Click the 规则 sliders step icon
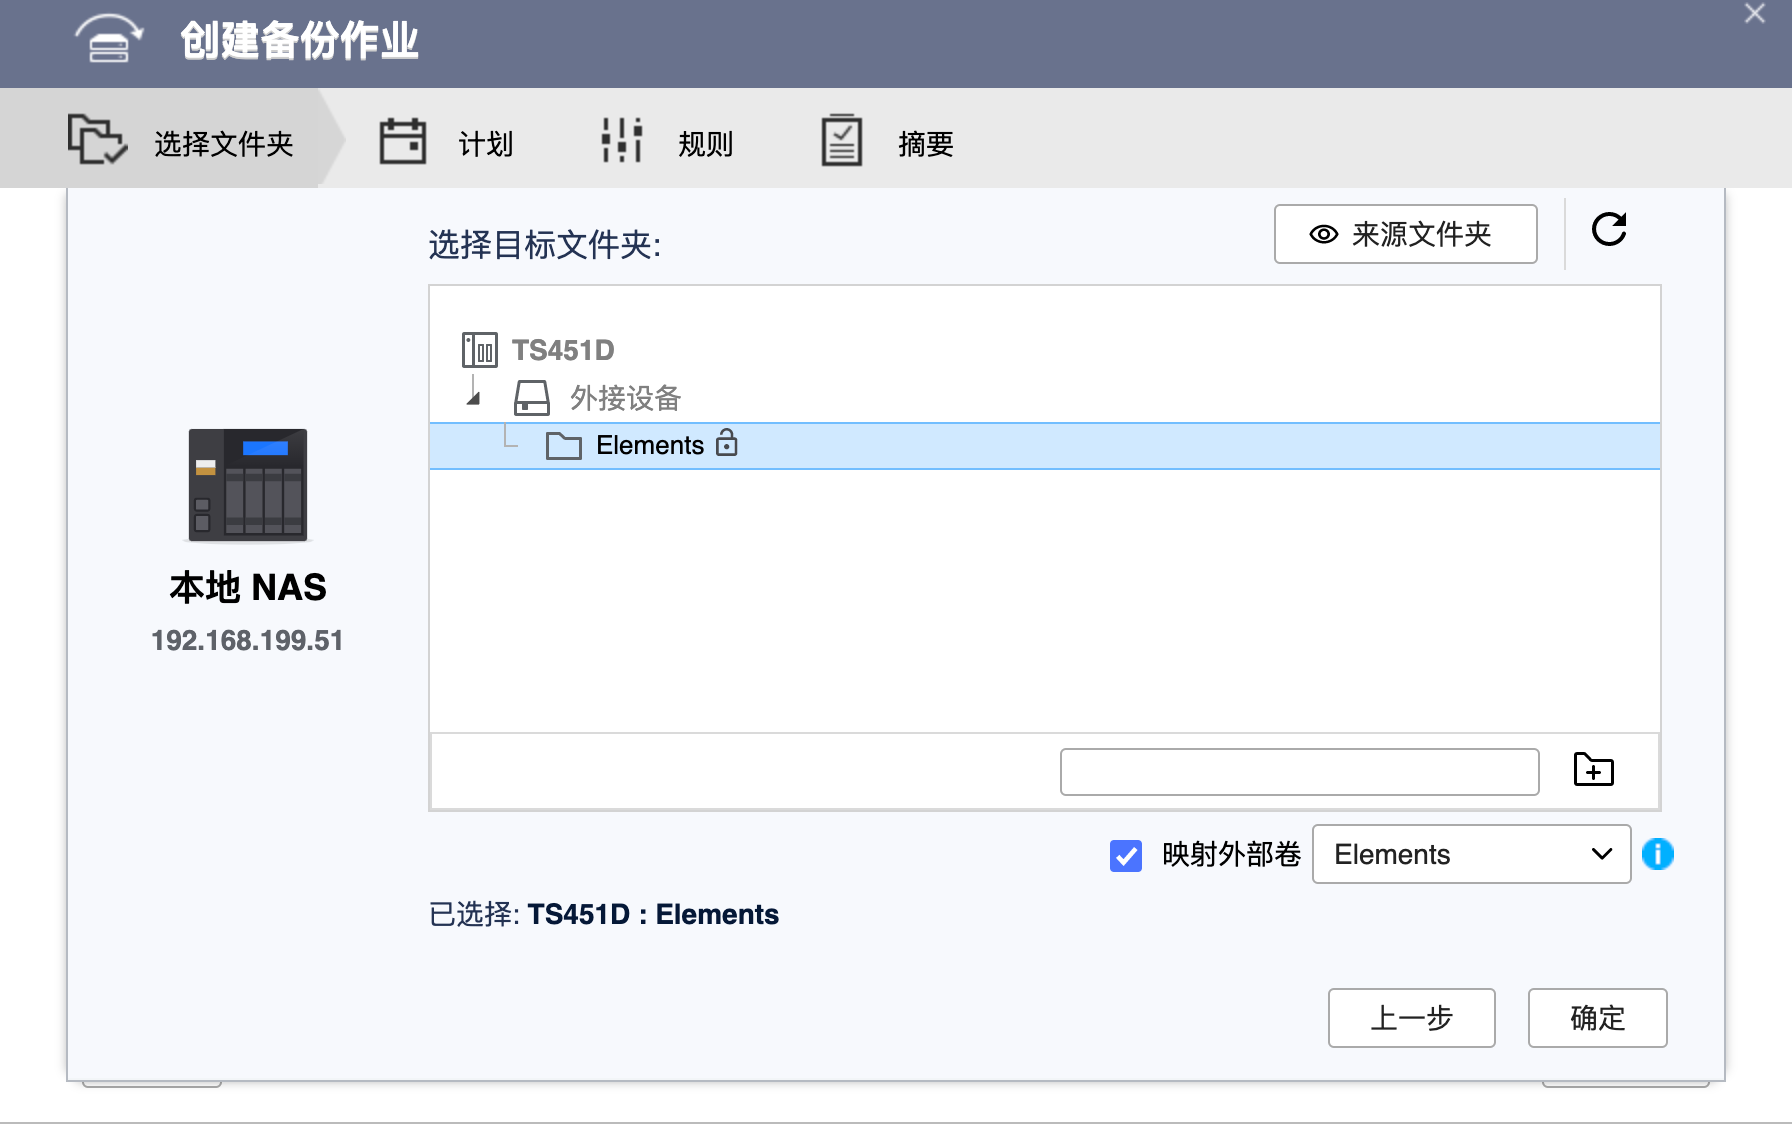 [x=620, y=140]
